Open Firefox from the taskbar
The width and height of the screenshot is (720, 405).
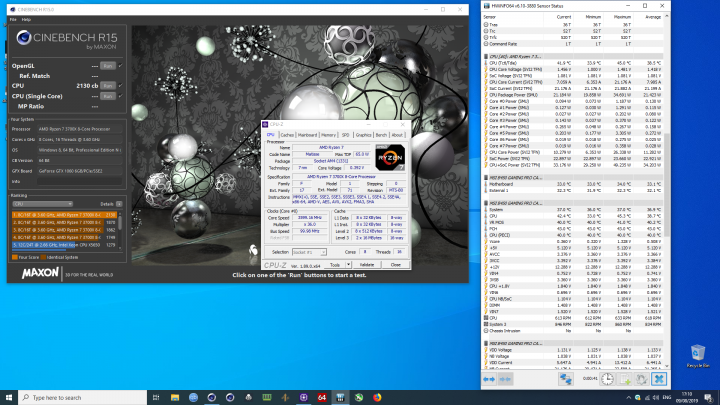(x=377, y=398)
